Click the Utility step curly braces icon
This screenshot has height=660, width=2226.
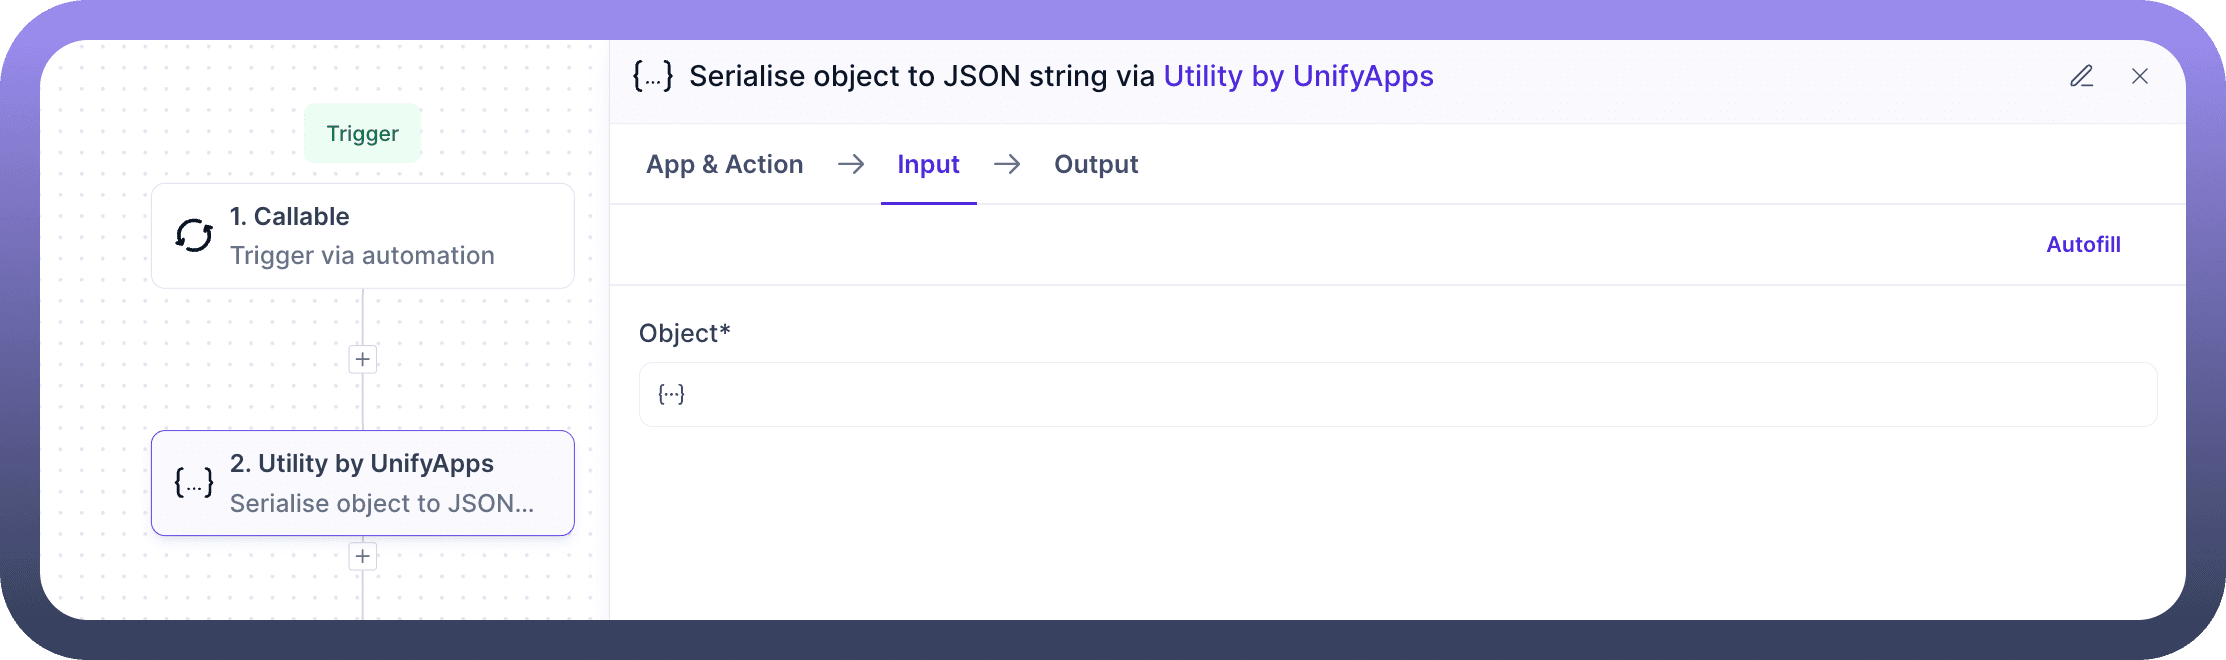pos(194,483)
